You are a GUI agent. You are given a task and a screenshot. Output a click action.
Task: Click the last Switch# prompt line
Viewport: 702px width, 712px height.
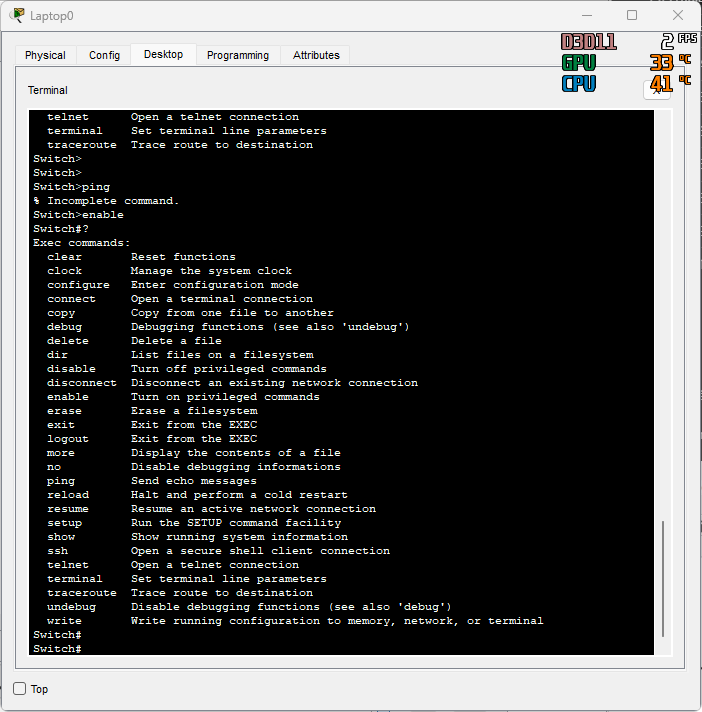57,649
